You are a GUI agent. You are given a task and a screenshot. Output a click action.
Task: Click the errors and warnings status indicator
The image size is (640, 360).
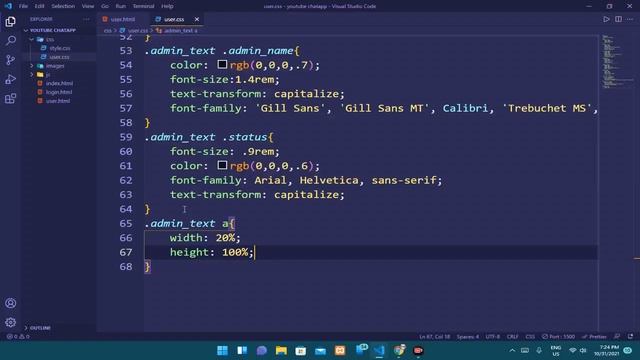point(18,336)
